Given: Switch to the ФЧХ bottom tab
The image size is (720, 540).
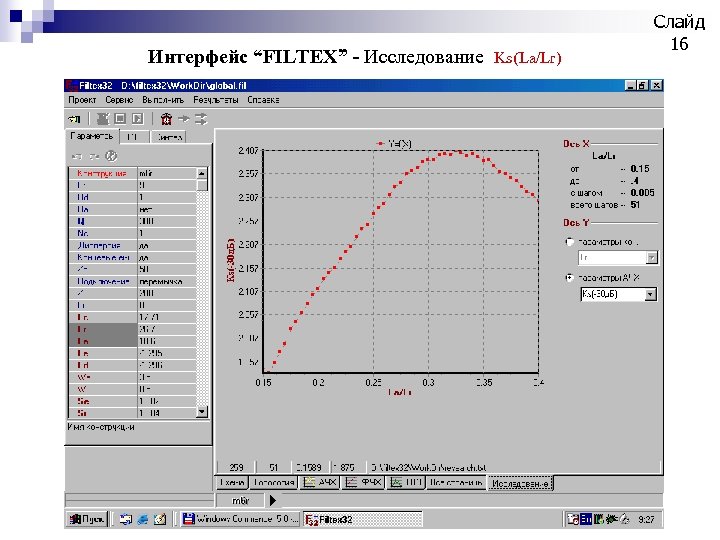Looking at the screenshot, I should coord(363,483).
